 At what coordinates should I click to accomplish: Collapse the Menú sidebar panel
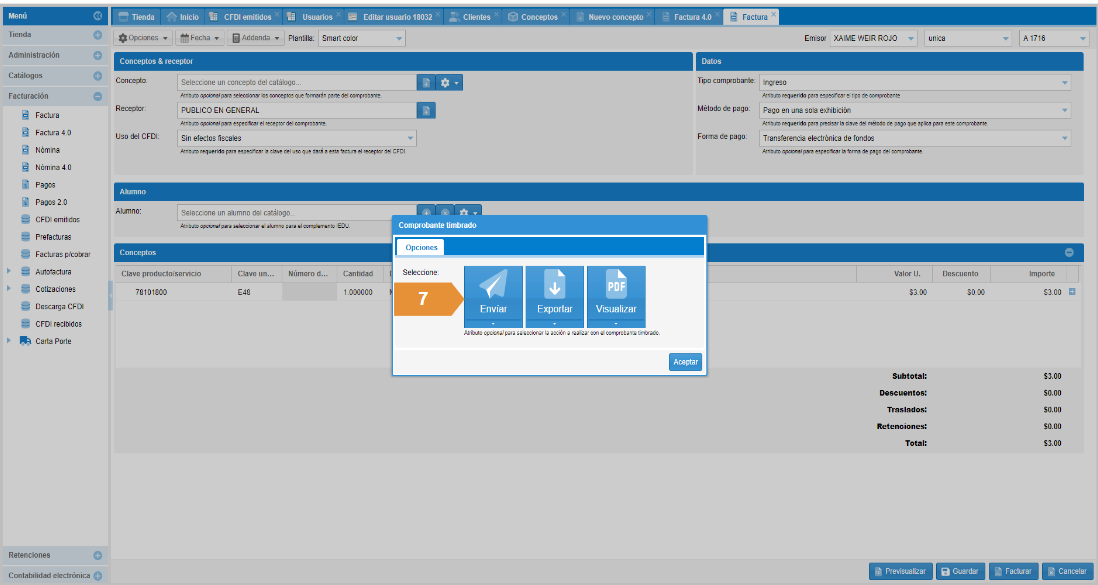coord(97,16)
